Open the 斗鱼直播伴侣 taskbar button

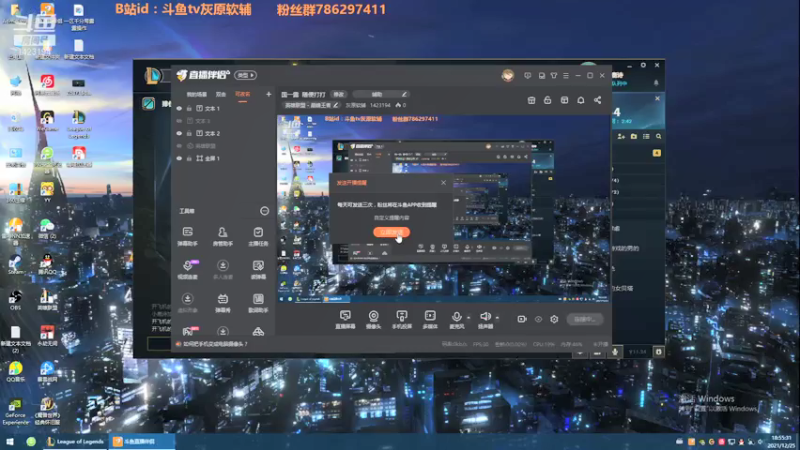(x=141, y=442)
